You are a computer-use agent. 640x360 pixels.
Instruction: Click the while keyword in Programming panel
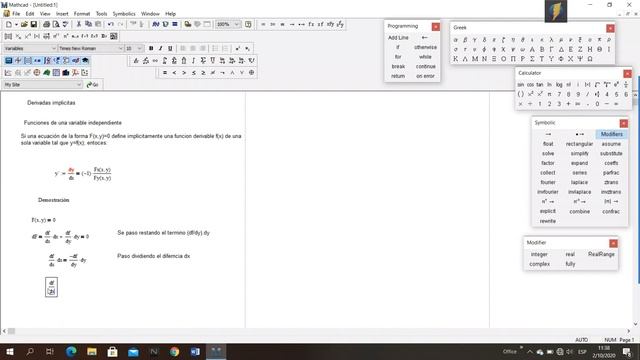(425, 57)
